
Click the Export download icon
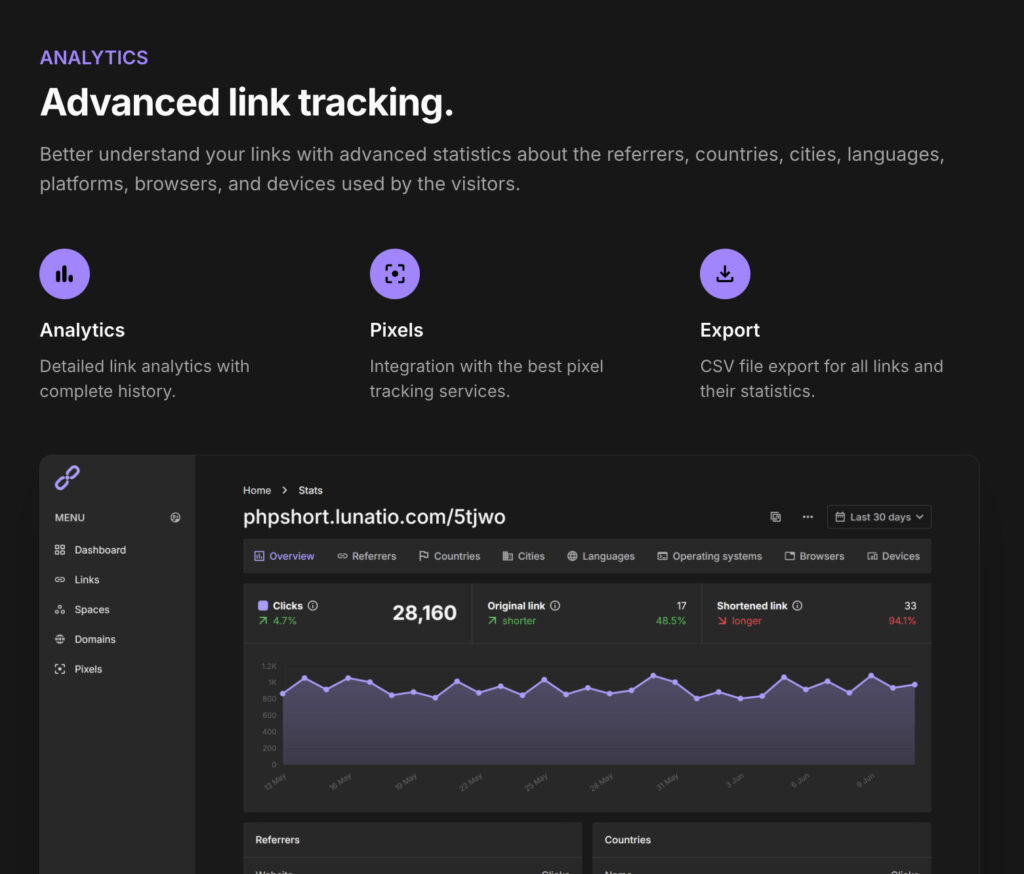point(725,274)
